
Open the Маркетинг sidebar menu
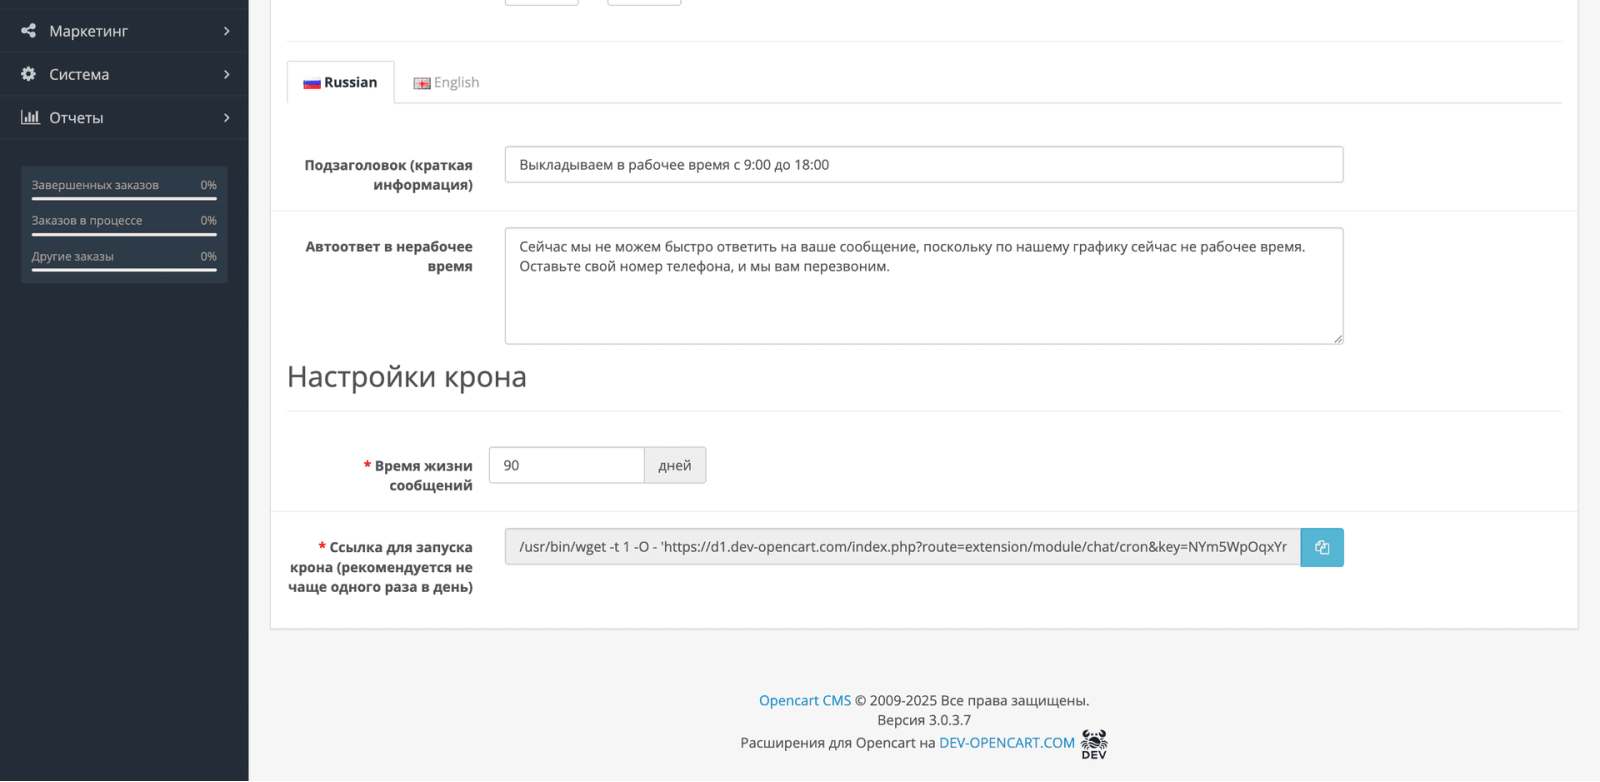[x=124, y=31]
